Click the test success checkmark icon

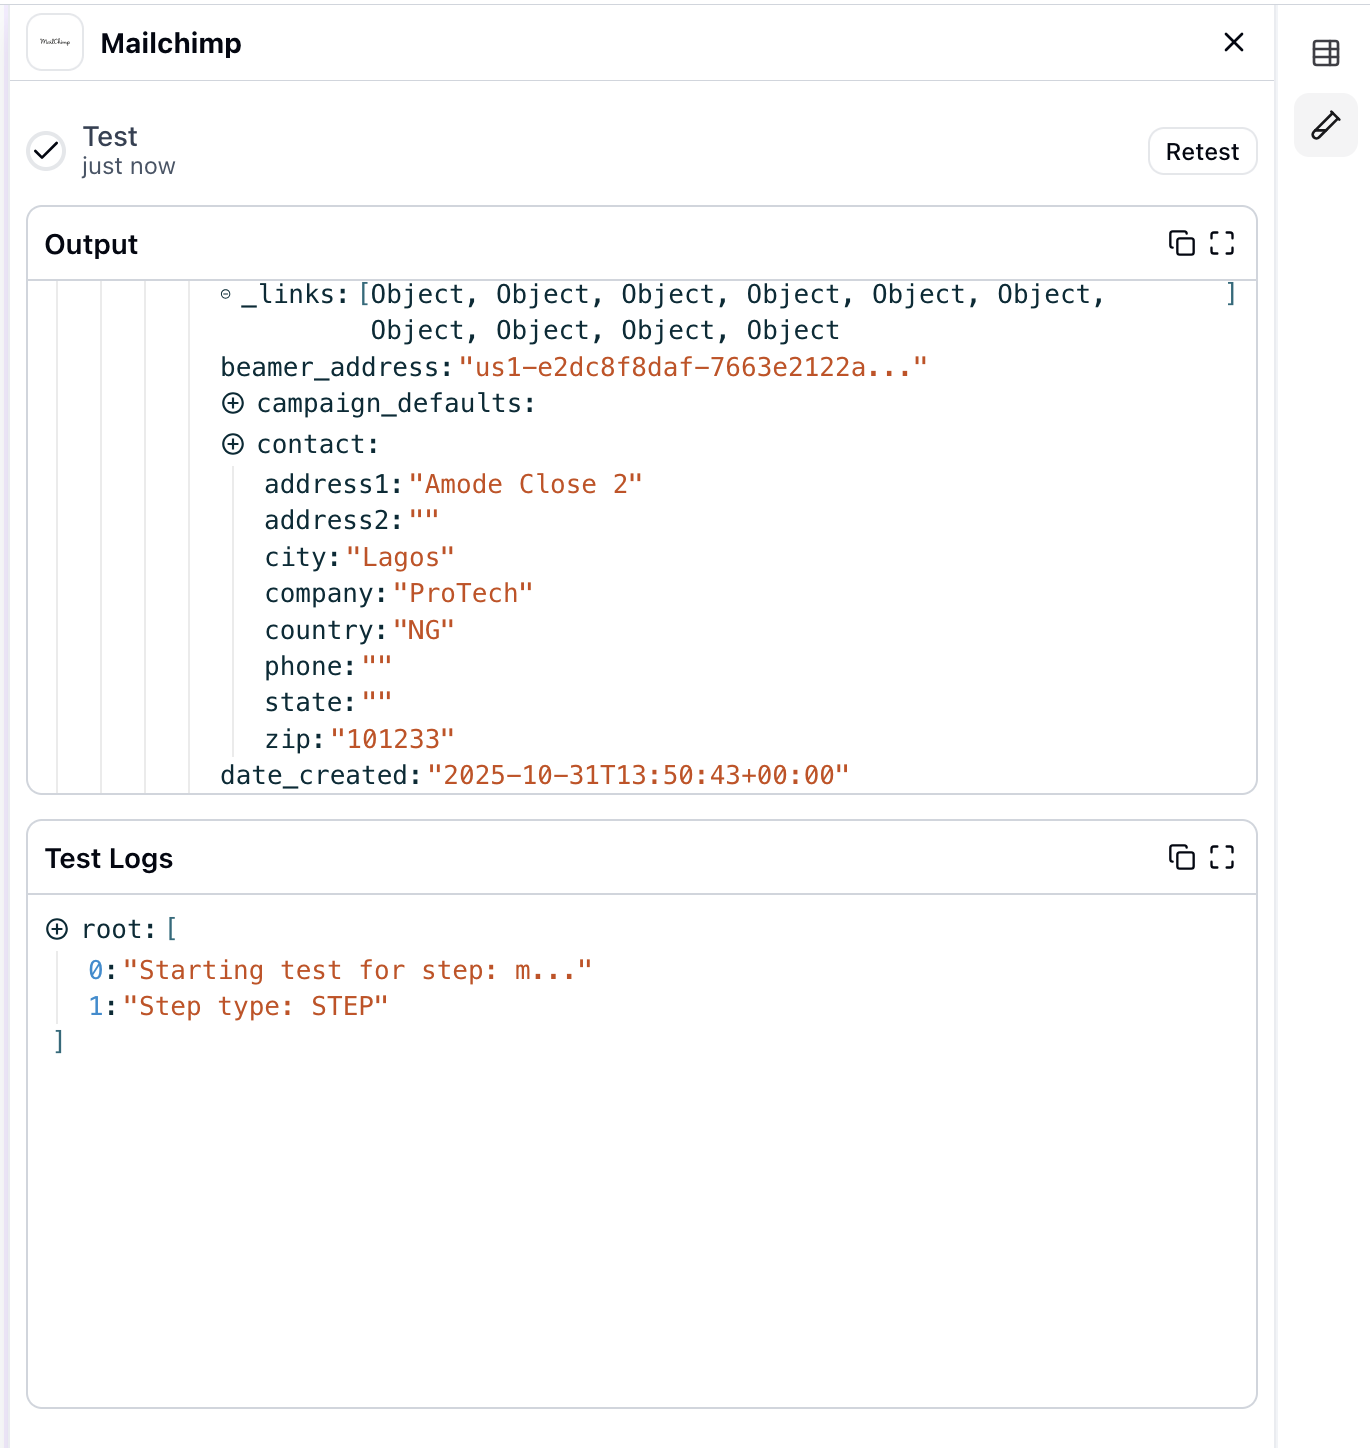tap(46, 151)
